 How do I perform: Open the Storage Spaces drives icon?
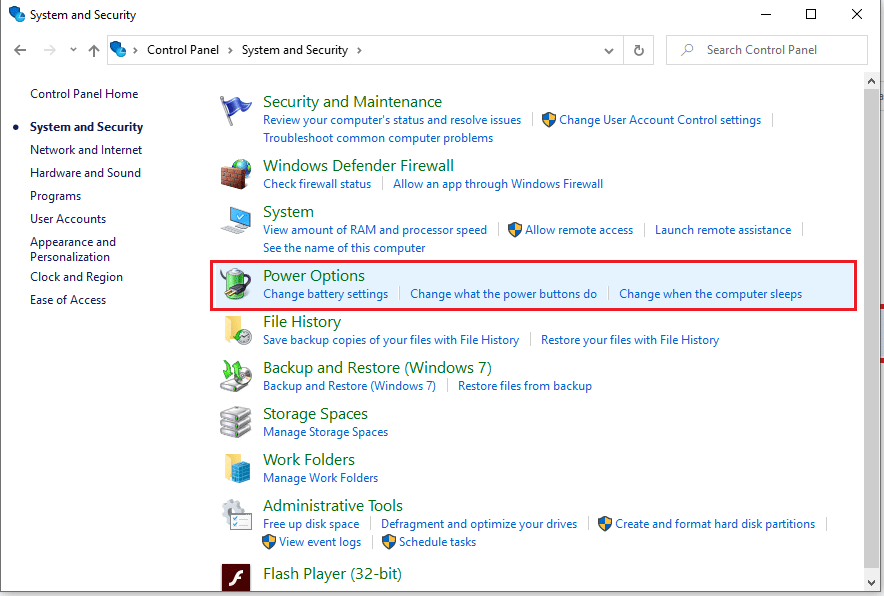[x=236, y=423]
